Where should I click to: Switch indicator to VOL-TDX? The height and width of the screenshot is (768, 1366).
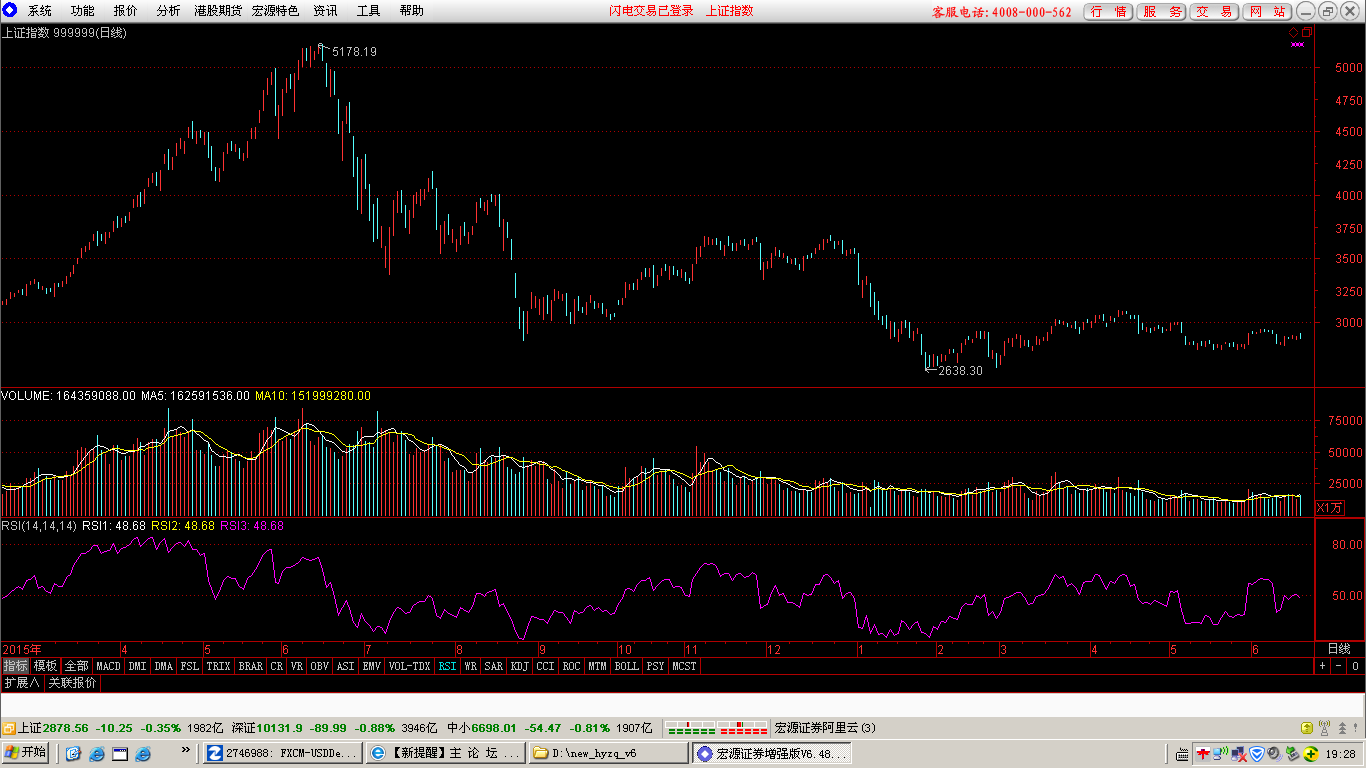409,666
